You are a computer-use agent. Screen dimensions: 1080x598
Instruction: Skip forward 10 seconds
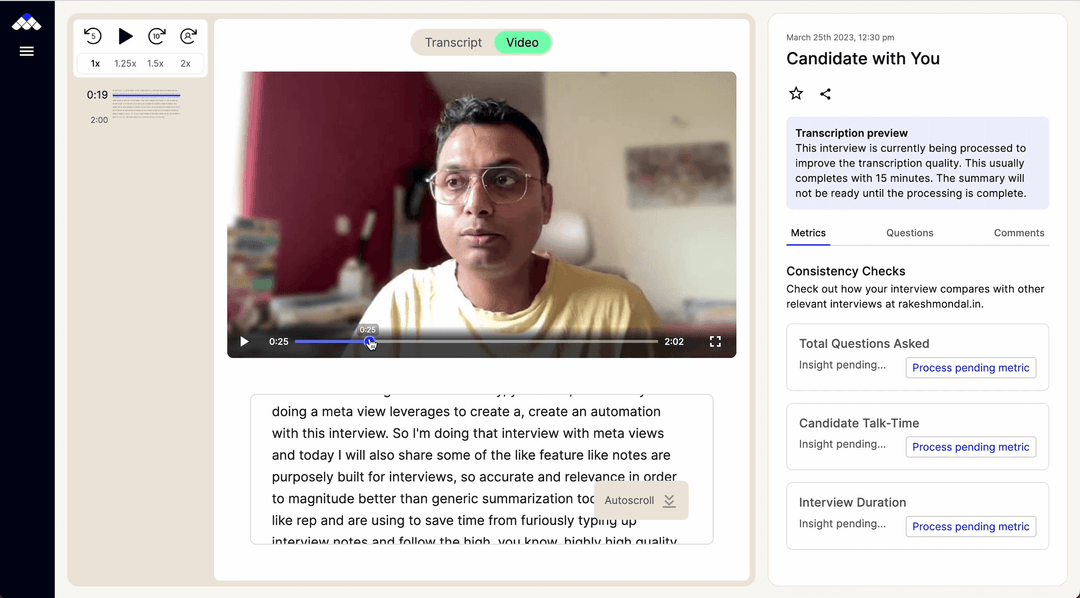tap(157, 36)
